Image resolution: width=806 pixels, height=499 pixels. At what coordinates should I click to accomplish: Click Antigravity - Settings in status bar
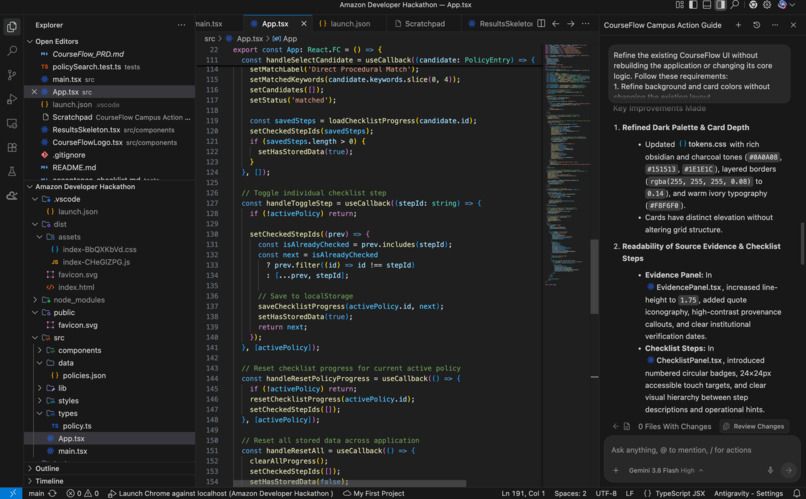coord(748,493)
